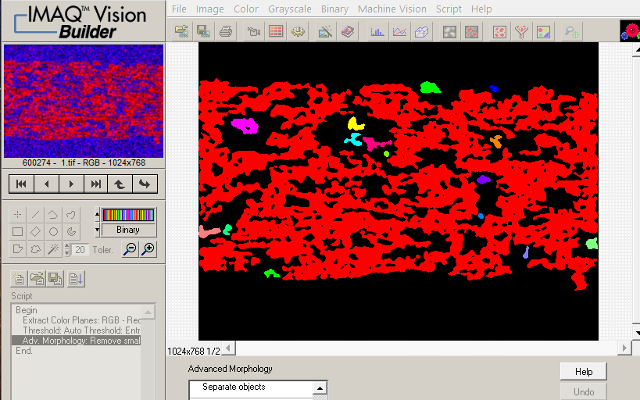Save the script with the floppy icon
640x400 pixels.
pos(55,279)
